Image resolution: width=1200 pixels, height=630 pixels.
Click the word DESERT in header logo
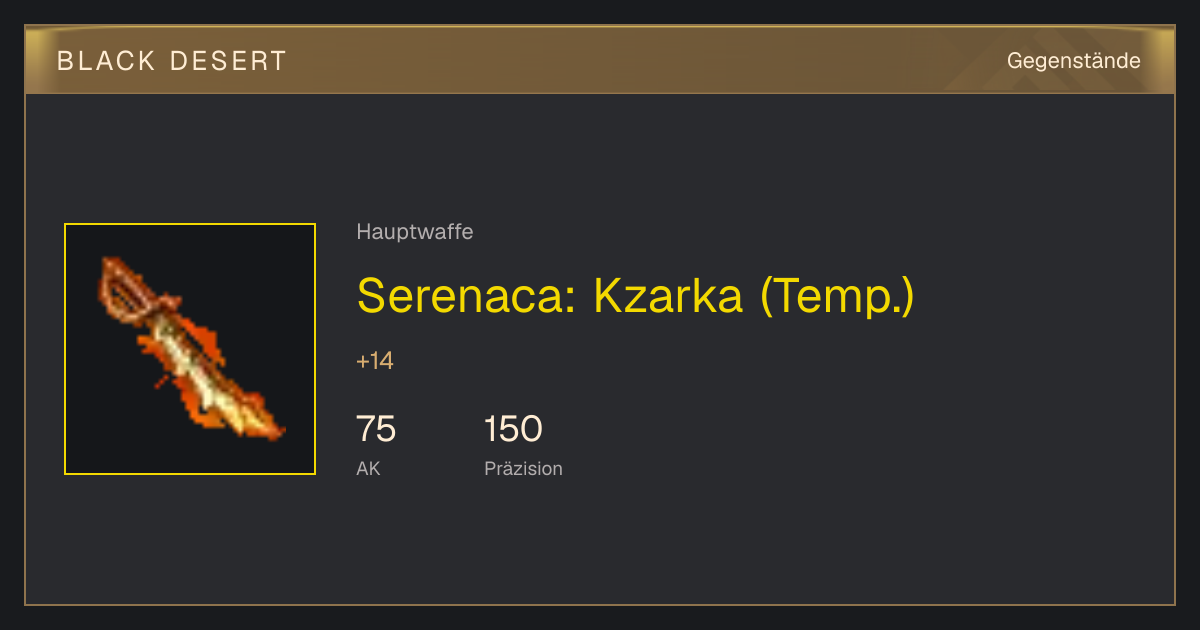pos(228,61)
